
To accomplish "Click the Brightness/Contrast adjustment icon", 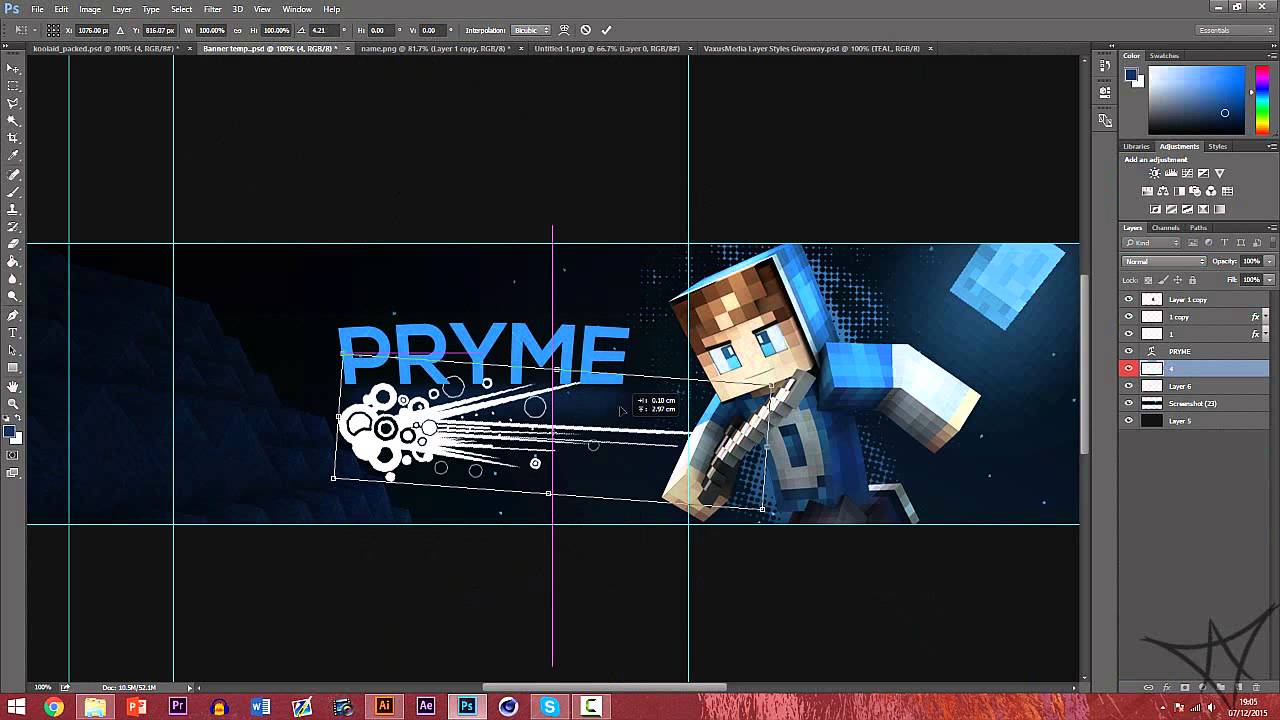I will click(1155, 173).
